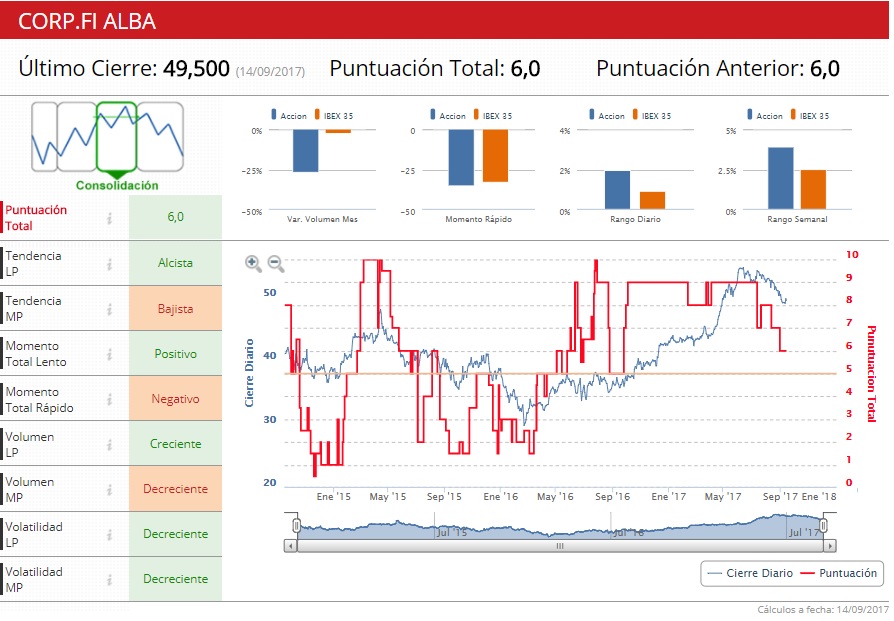The height and width of the screenshot is (621, 894).
Task: Click the green 6,0 score cell
Action: (x=176, y=217)
